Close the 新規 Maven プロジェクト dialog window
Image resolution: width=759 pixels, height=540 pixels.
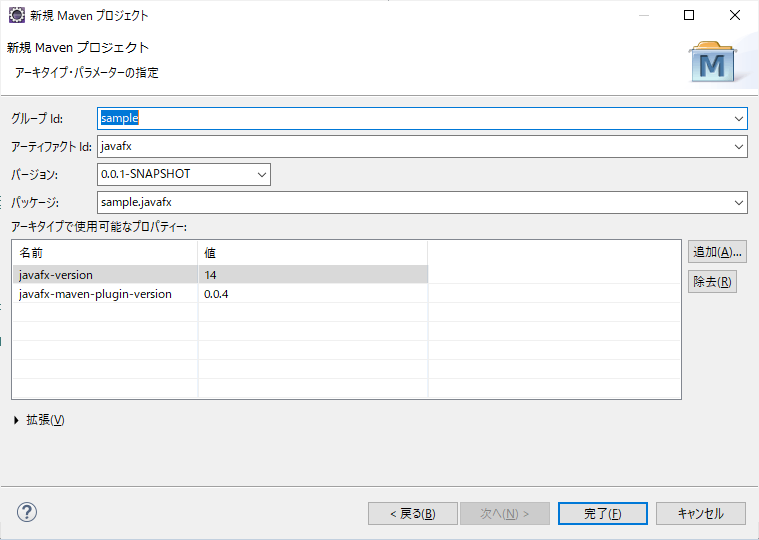pos(735,15)
